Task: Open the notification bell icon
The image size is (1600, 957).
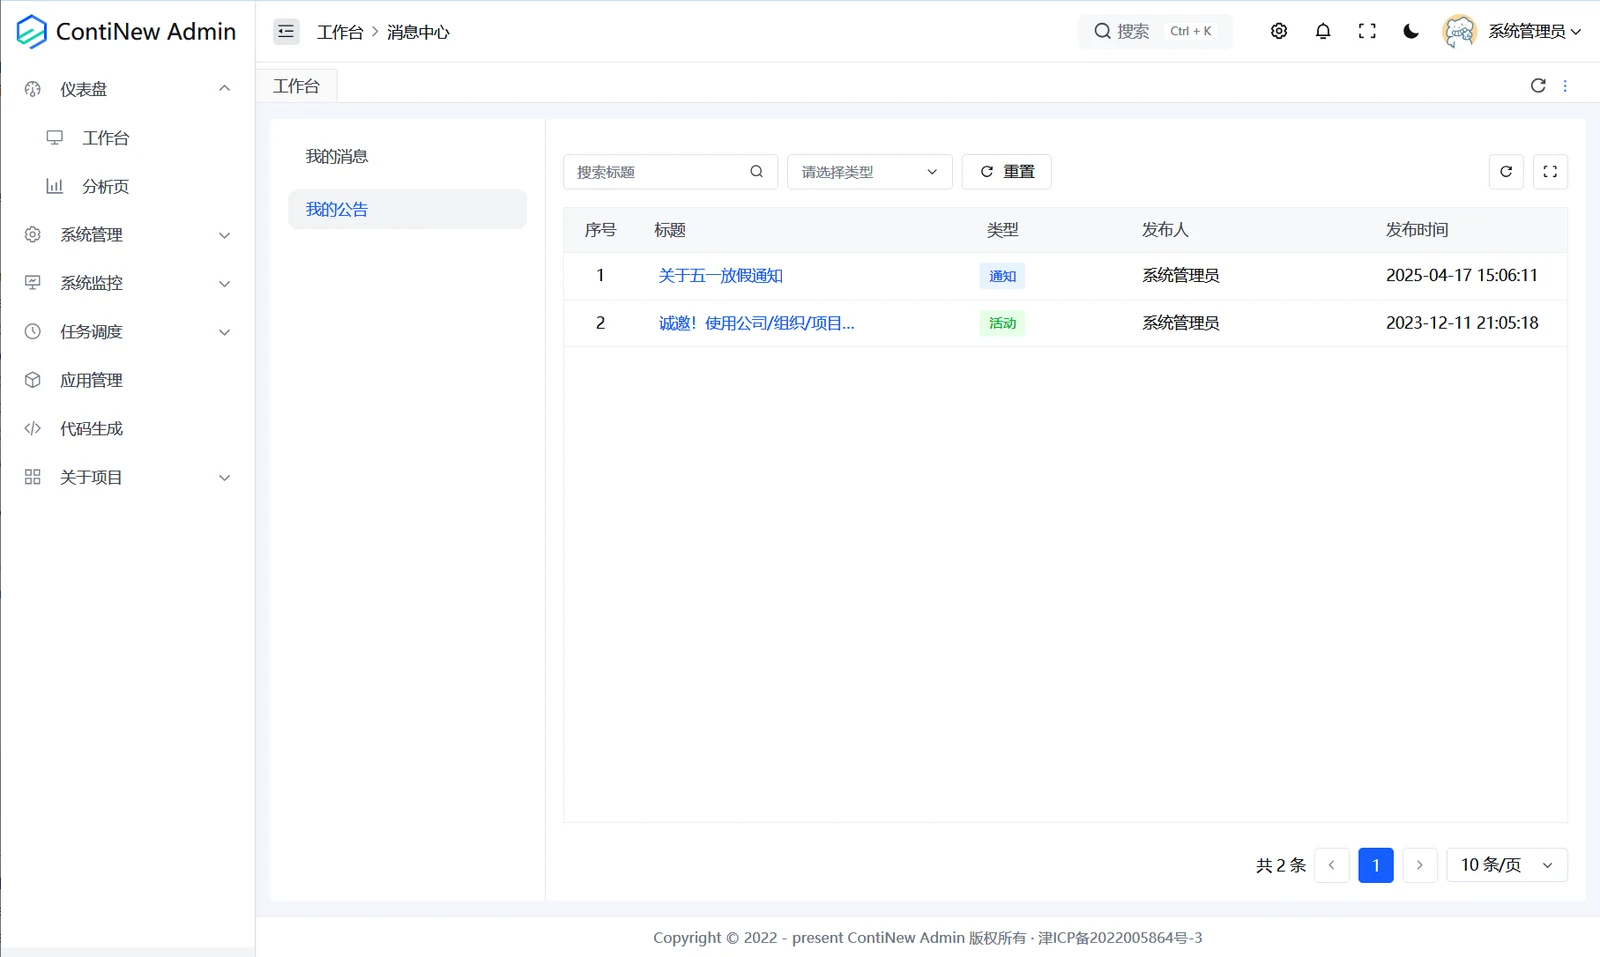Action: [1323, 31]
